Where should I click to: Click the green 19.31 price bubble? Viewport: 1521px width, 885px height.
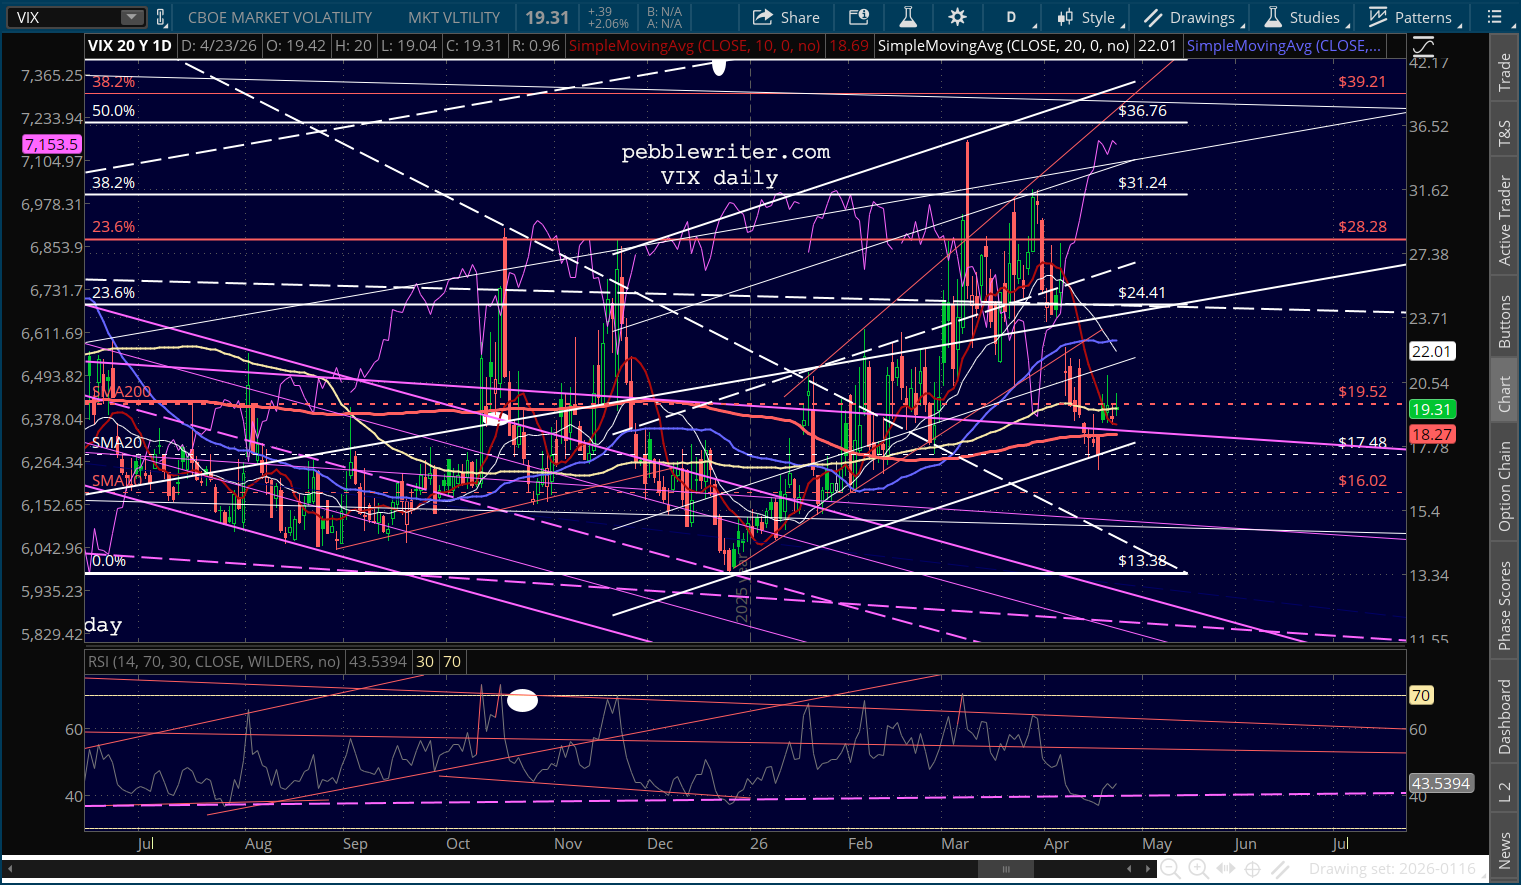click(1431, 409)
